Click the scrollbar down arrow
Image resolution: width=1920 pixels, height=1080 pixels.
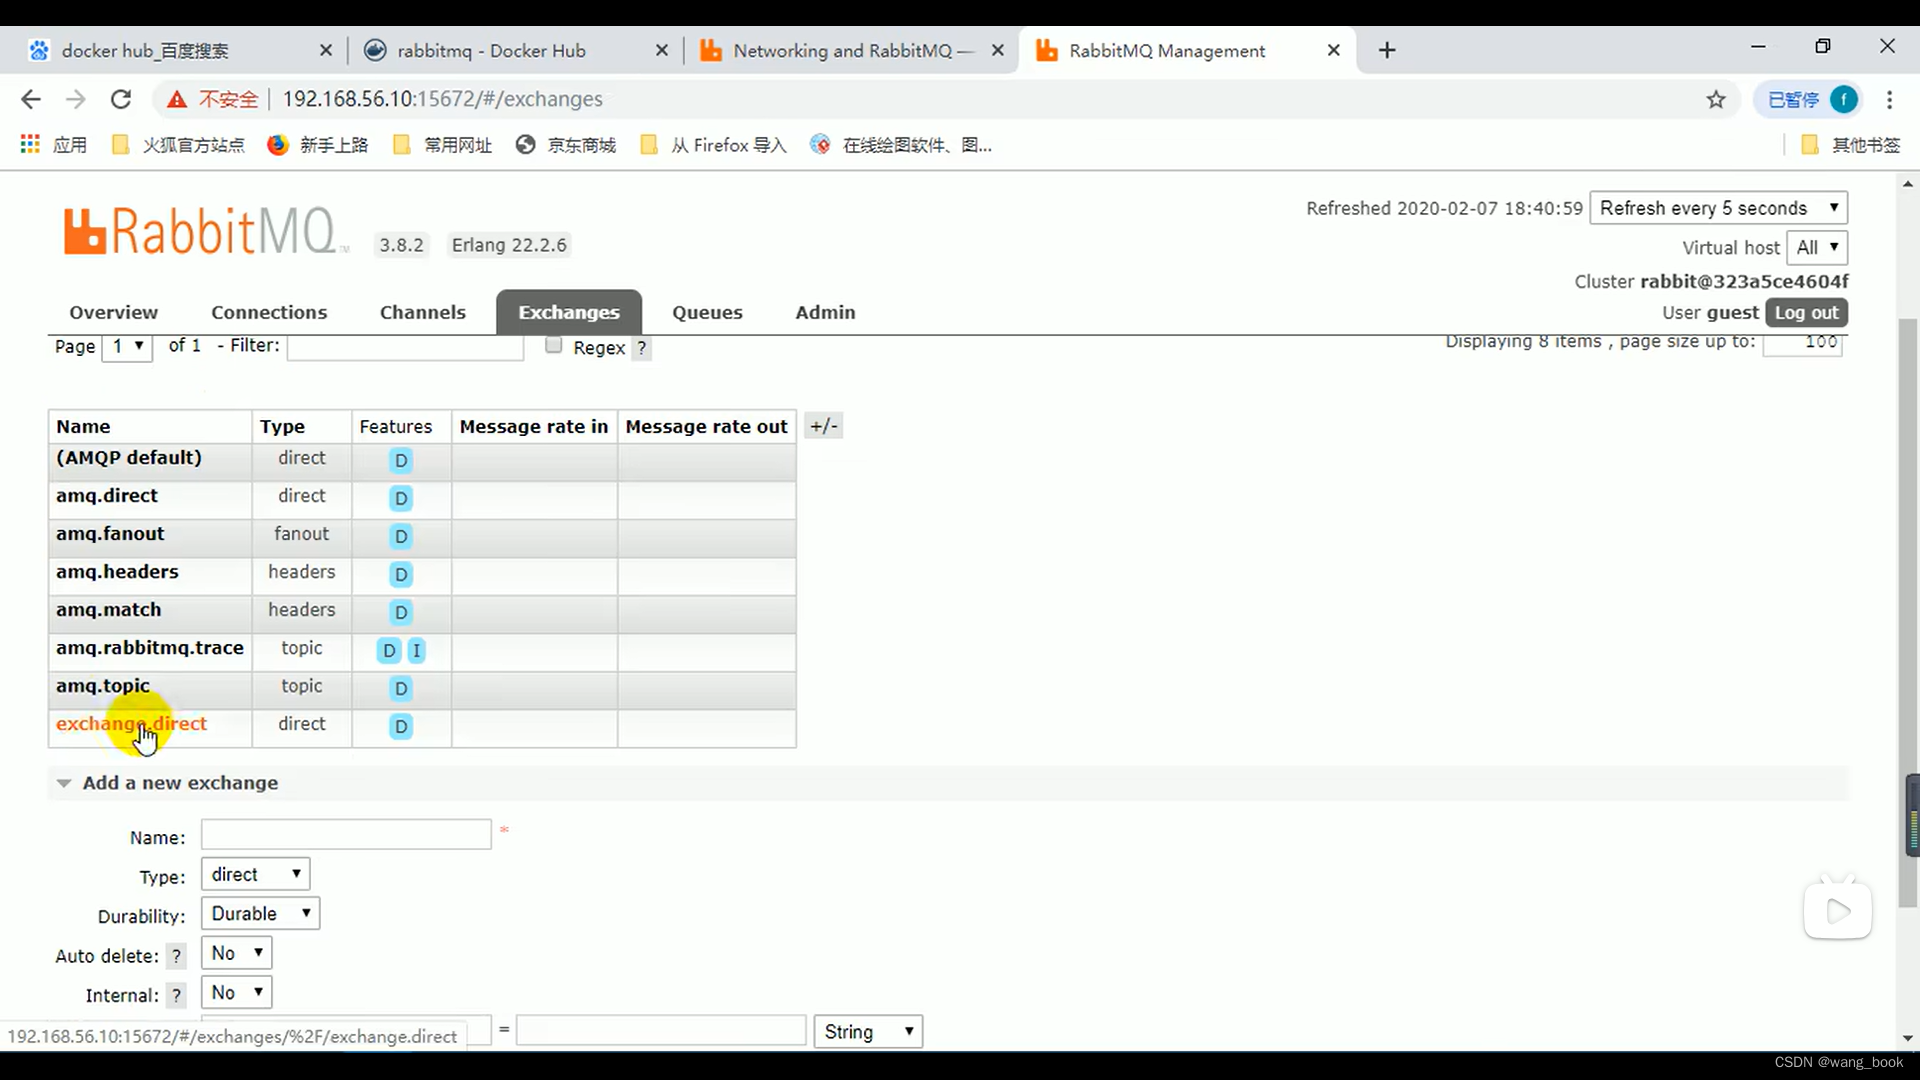(x=1908, y=1039)
